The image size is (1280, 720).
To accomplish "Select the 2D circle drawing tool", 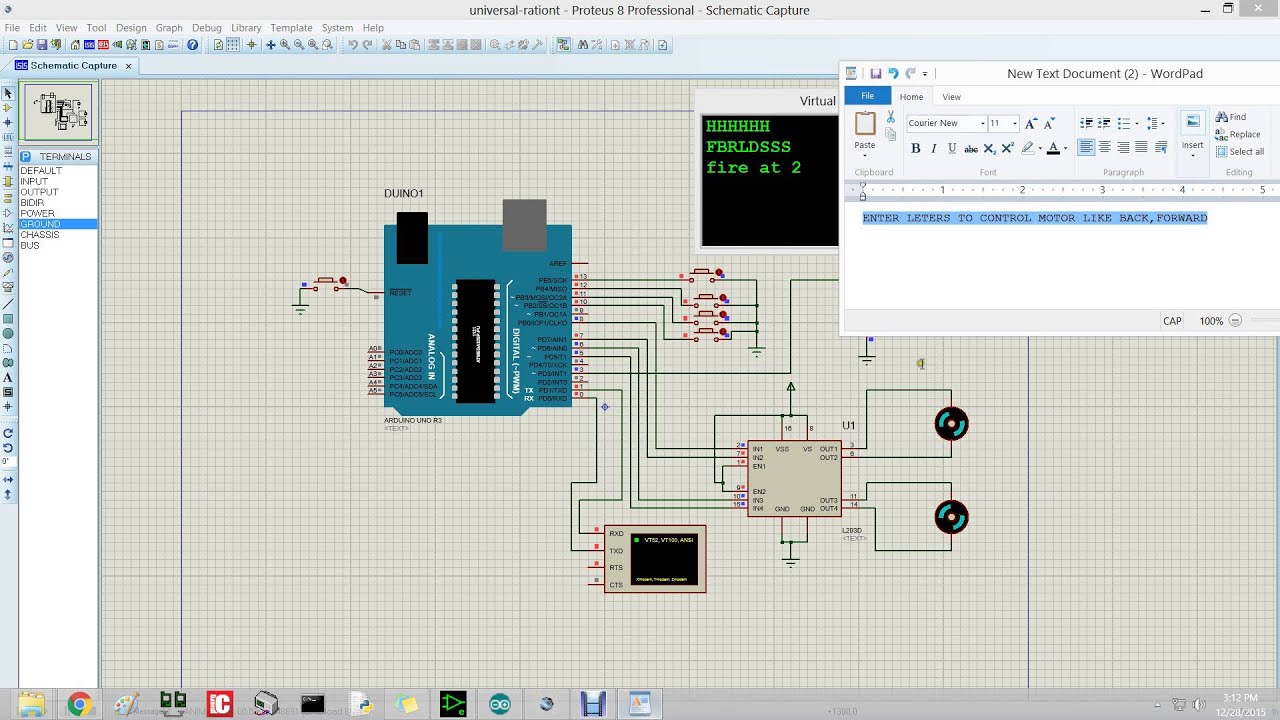I will point(8,333).
